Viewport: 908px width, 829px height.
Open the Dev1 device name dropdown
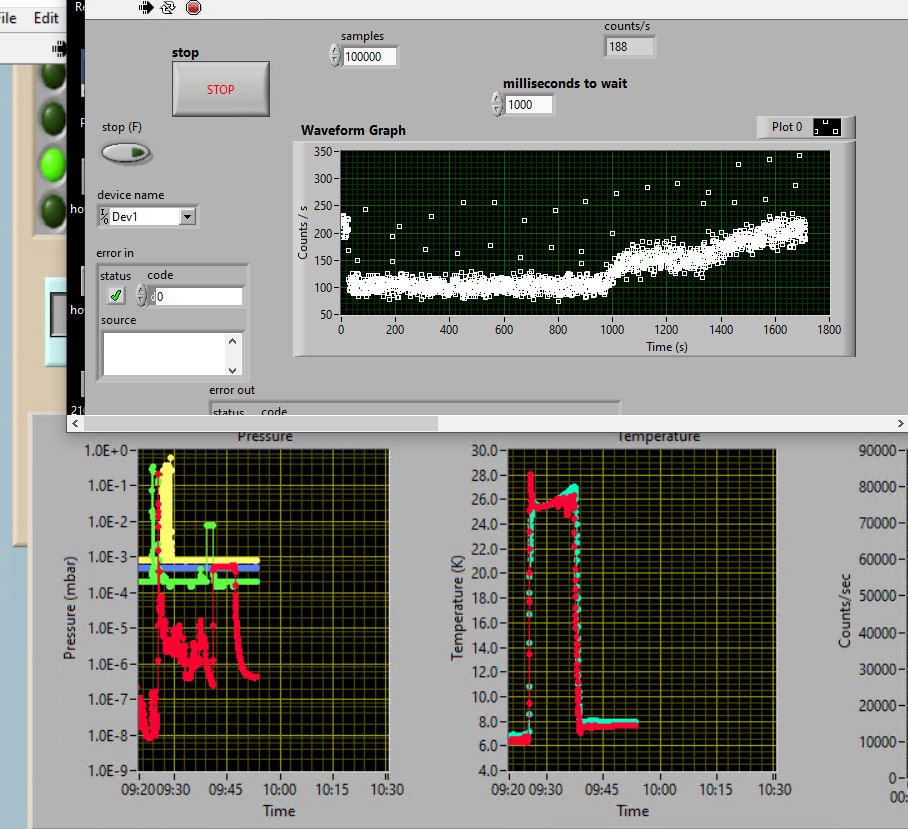click(187, 217)
